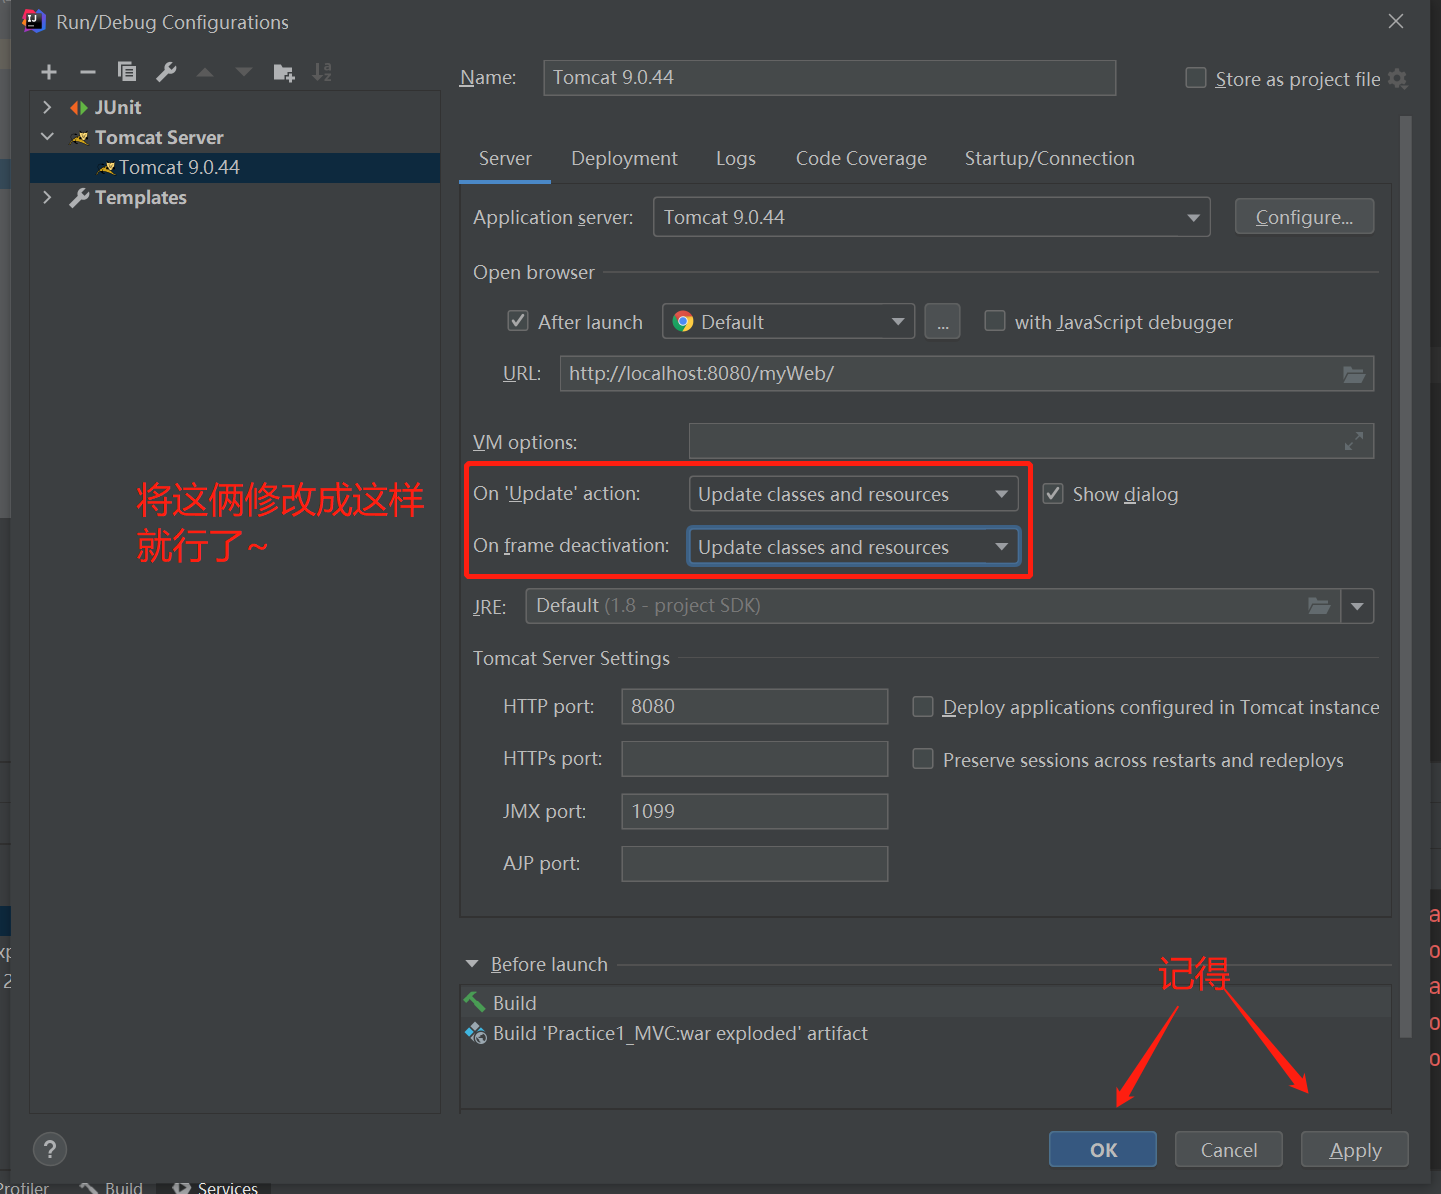Viewport: 1441px width, 1194px height.
Task: Remove selected configuration with minus icon
Action: [88, 72]
